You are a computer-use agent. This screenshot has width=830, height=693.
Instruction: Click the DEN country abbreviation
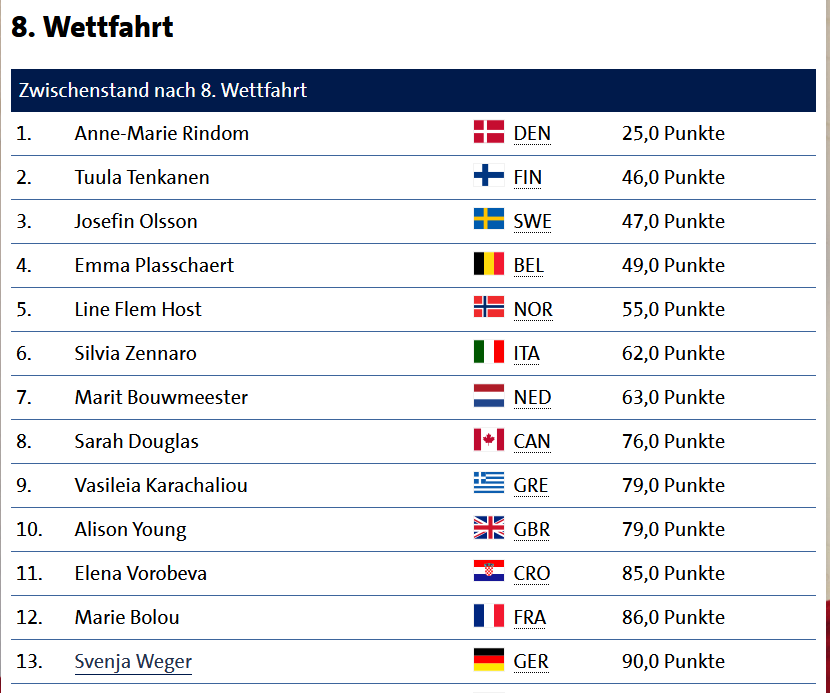coord(532,133)
